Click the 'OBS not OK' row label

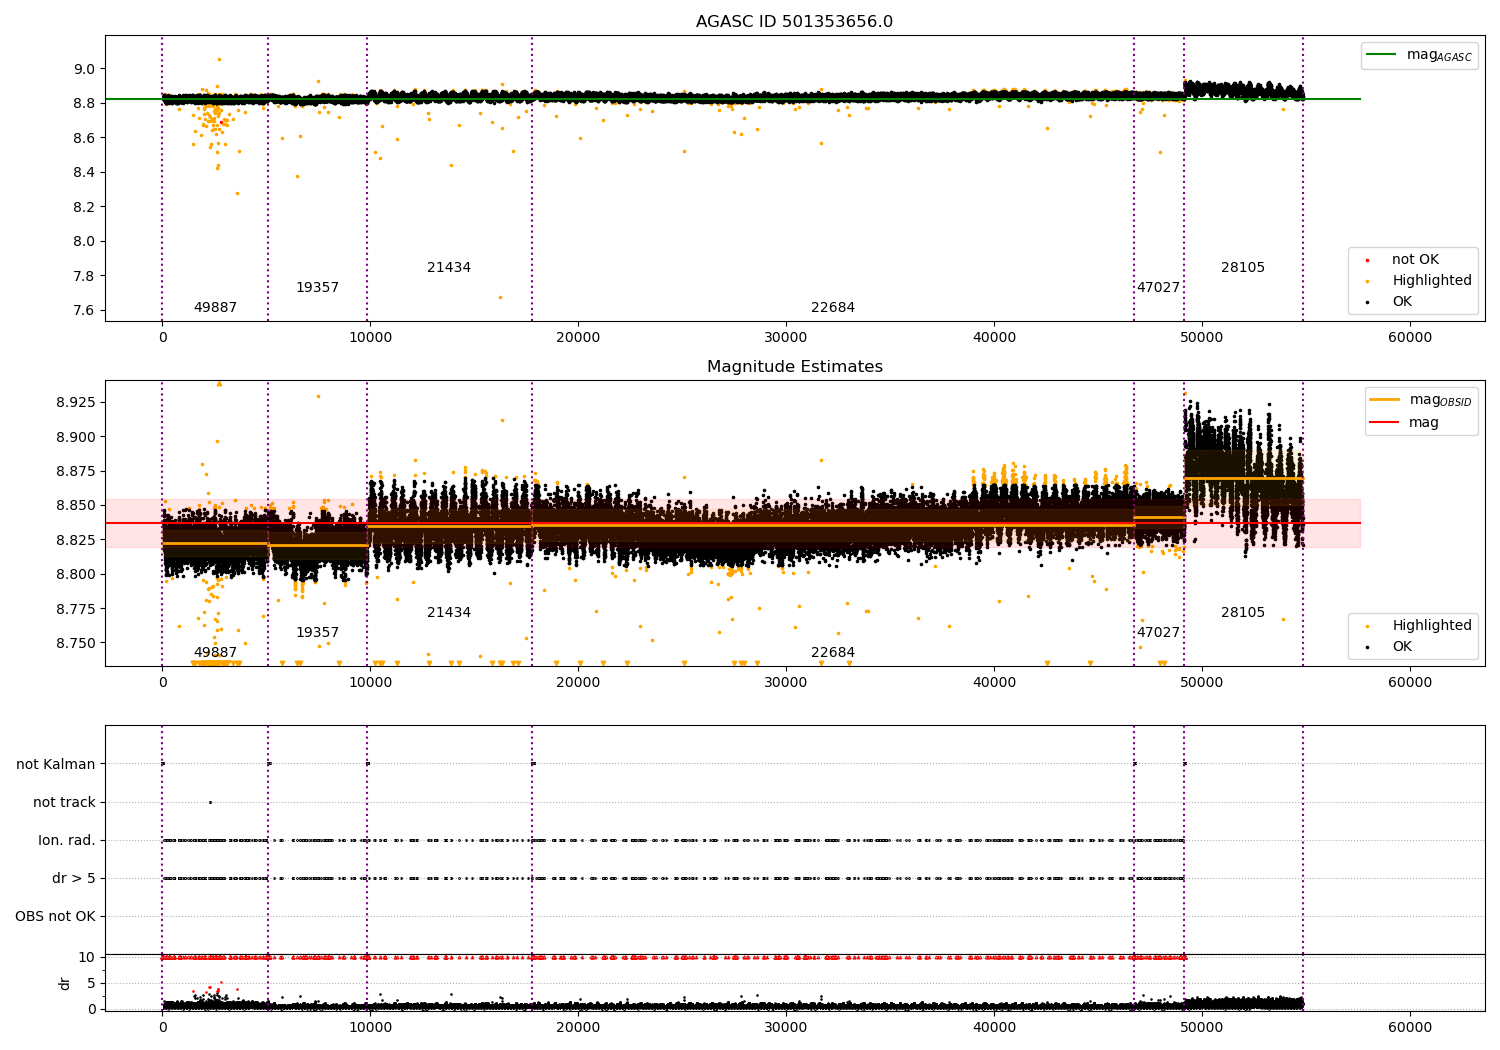pos(56,916)
